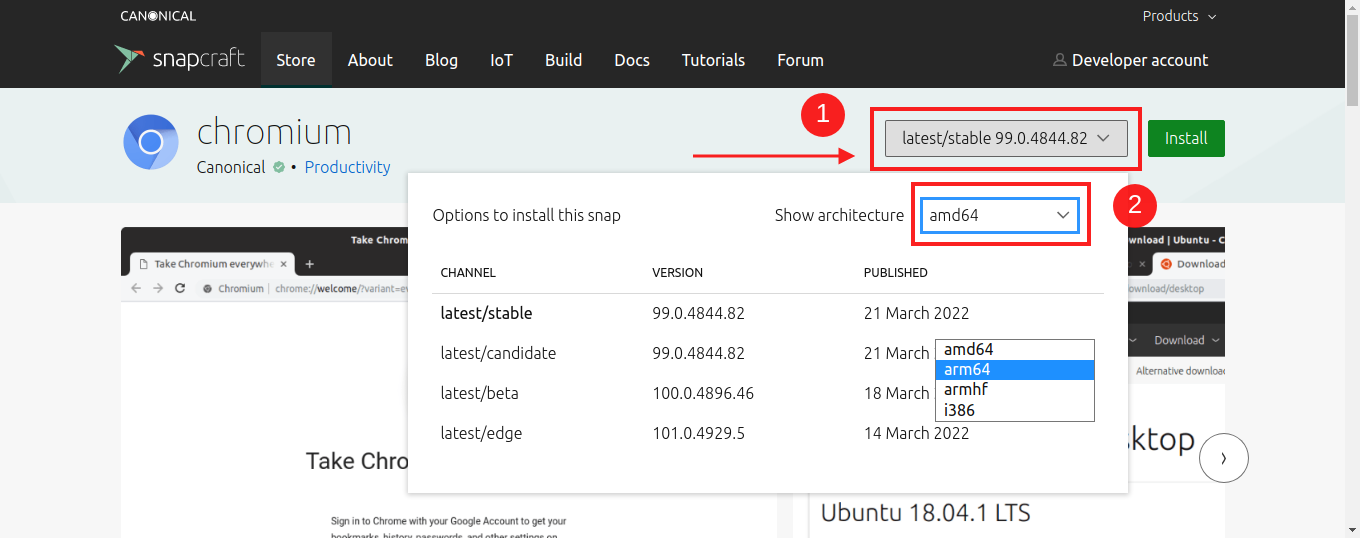The height and width of the screenshot is (538, 1360).
Task: Open the Docs menu item
Action: [x=632, y=60]
